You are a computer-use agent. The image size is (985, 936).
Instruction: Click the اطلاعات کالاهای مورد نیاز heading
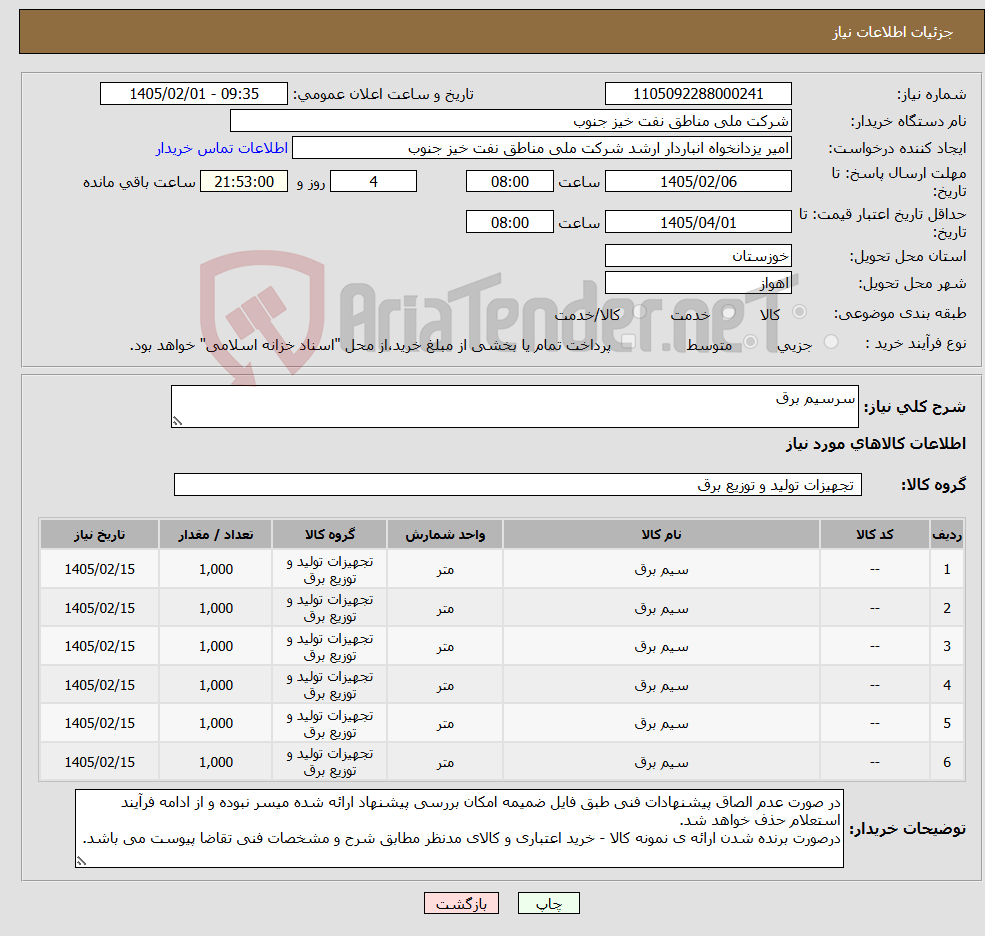point(876,444)
